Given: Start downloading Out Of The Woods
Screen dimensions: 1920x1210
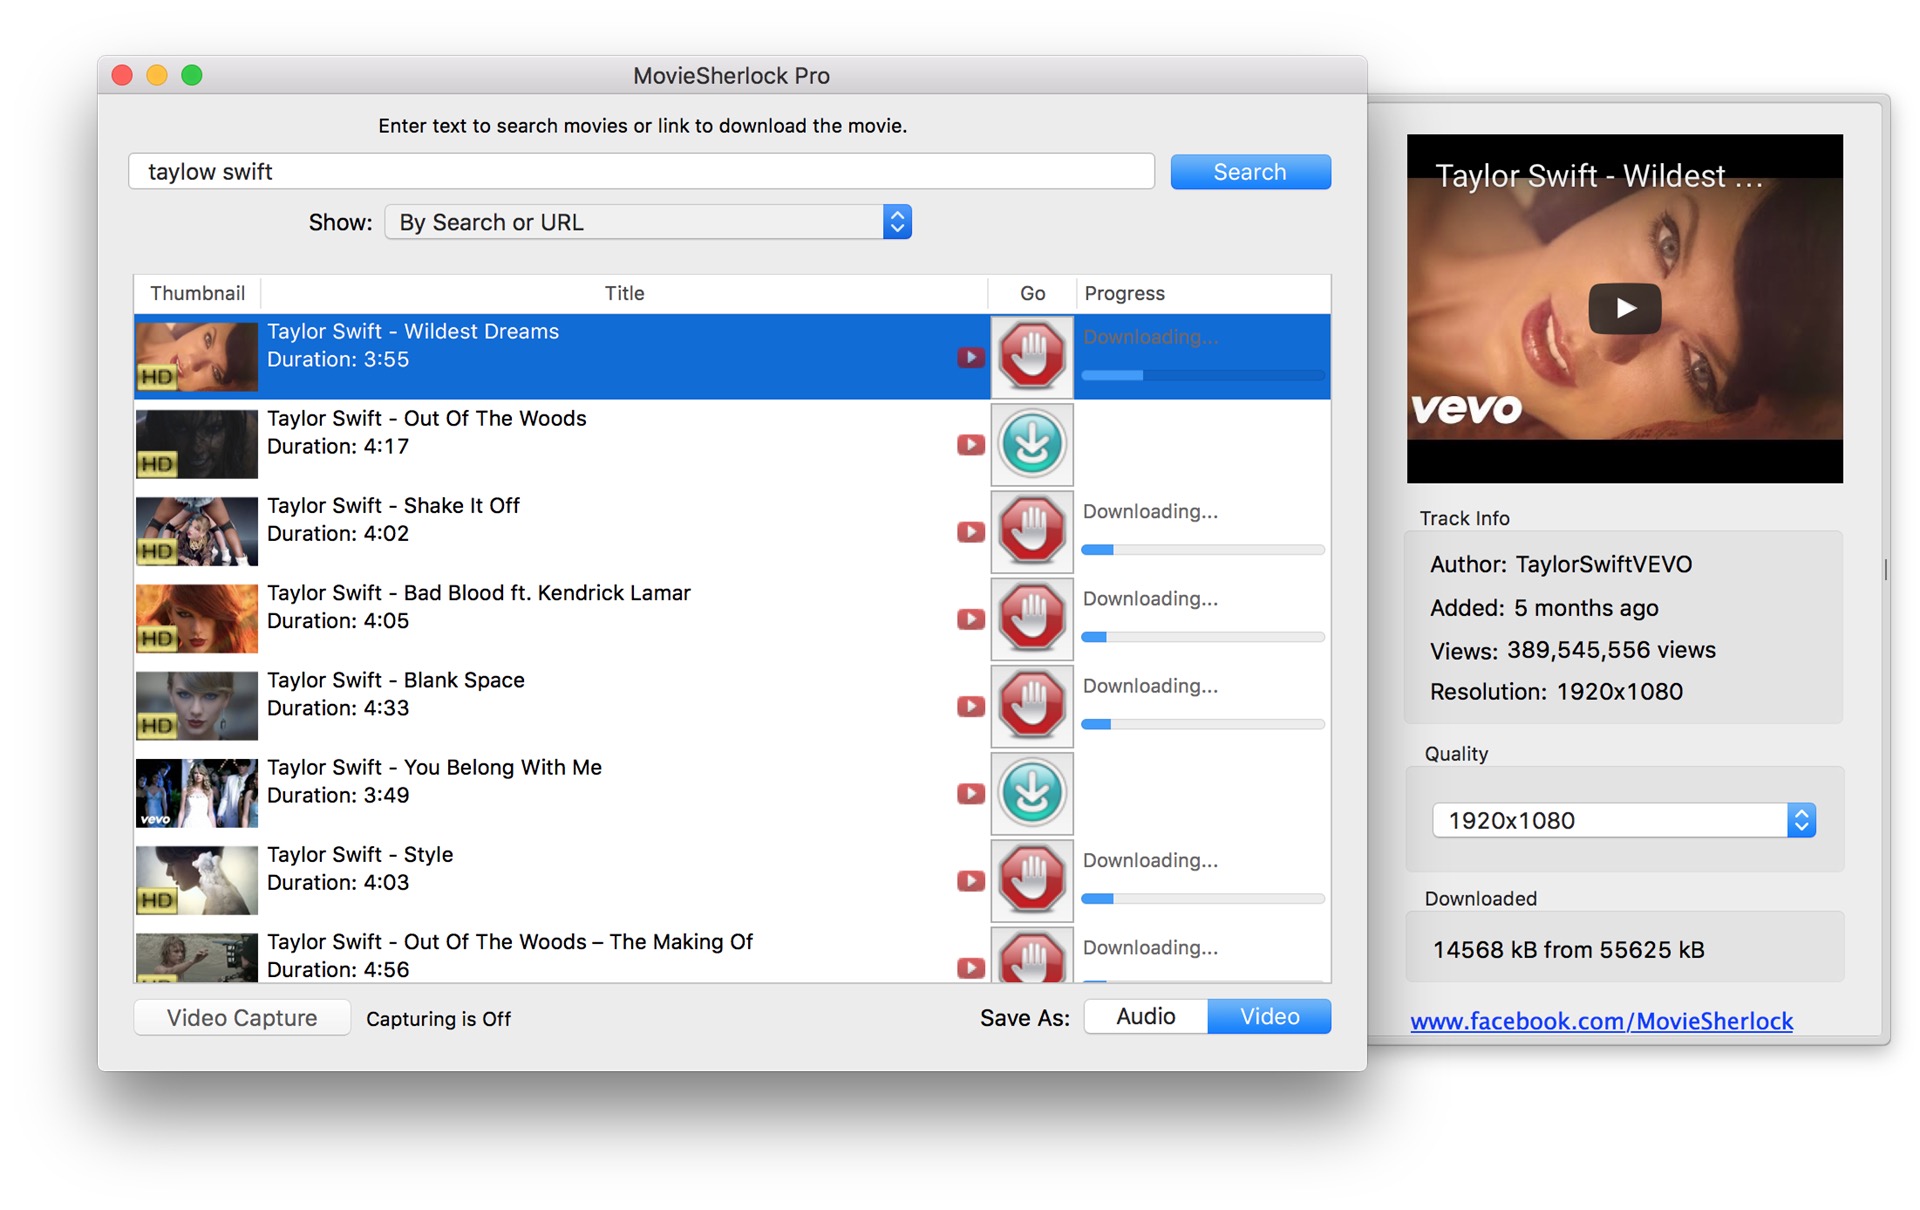Looking at the screenshot, I should [x=1032, y=444].
